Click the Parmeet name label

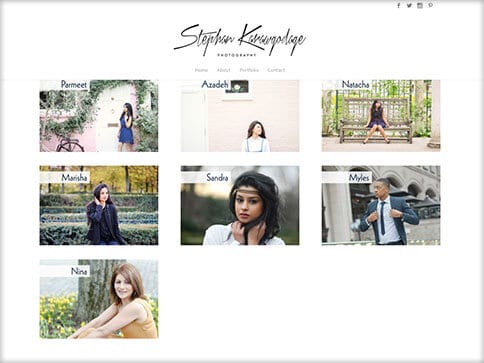click(74, 85)
